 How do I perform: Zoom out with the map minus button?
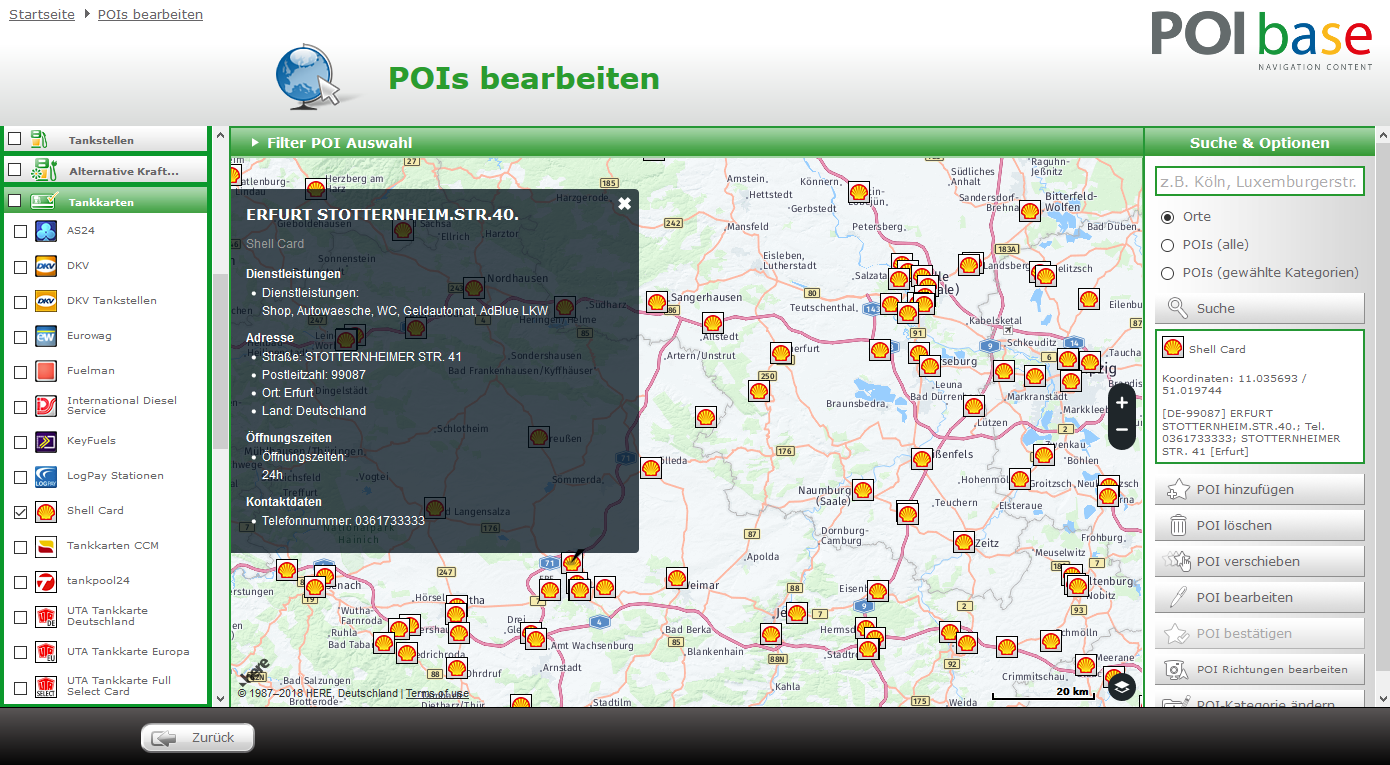pos(1122,430)
